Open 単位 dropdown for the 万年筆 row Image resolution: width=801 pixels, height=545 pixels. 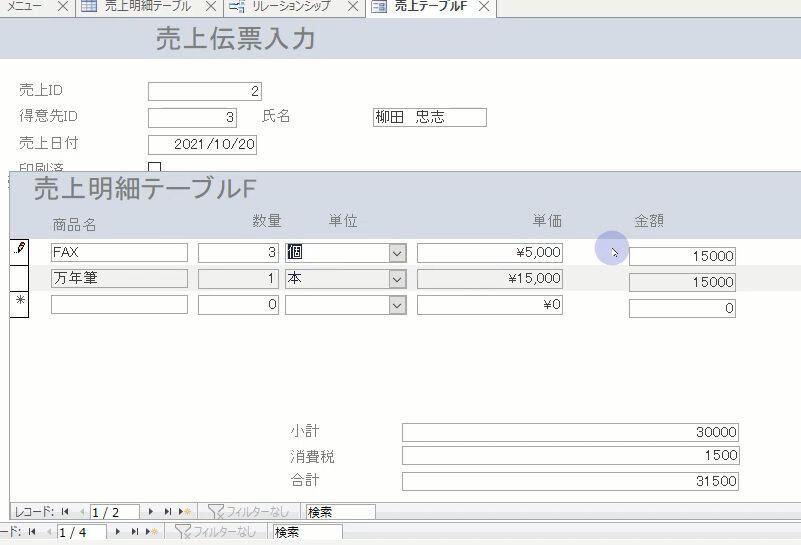tap(397, 279)
